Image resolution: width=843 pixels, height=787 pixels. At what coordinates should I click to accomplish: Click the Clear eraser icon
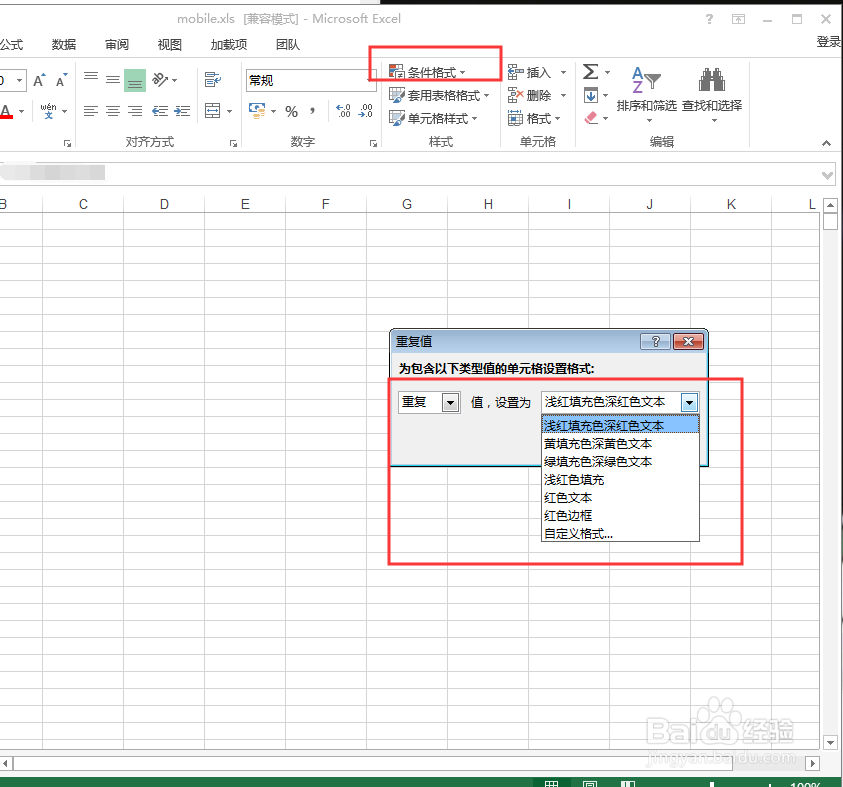pyautogui.click(x=591, y=118)
